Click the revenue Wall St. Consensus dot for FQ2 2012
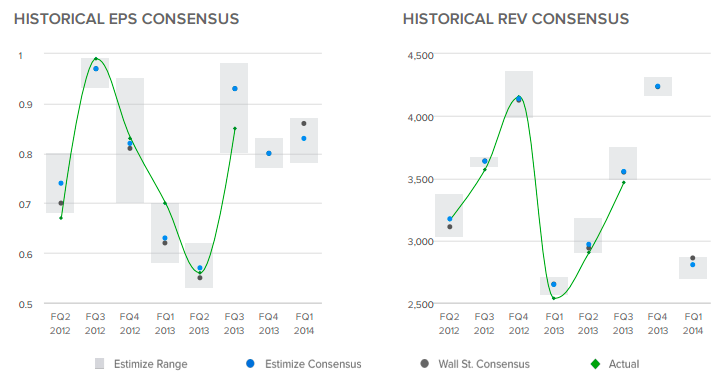This screenshot has height=387, width=722. pos(450,227)
